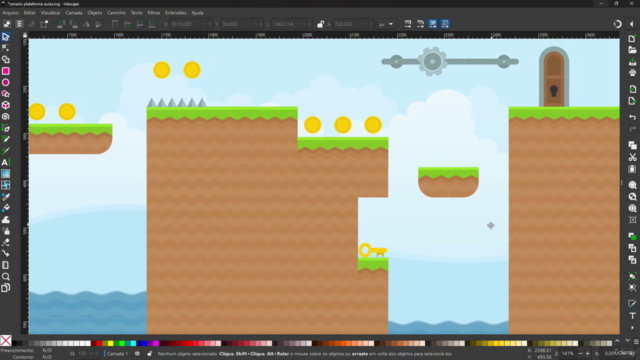Open the Arquivo menu
Image resolution: width=640 pixels, height=360 pixels.
click(x=11, y=13)
